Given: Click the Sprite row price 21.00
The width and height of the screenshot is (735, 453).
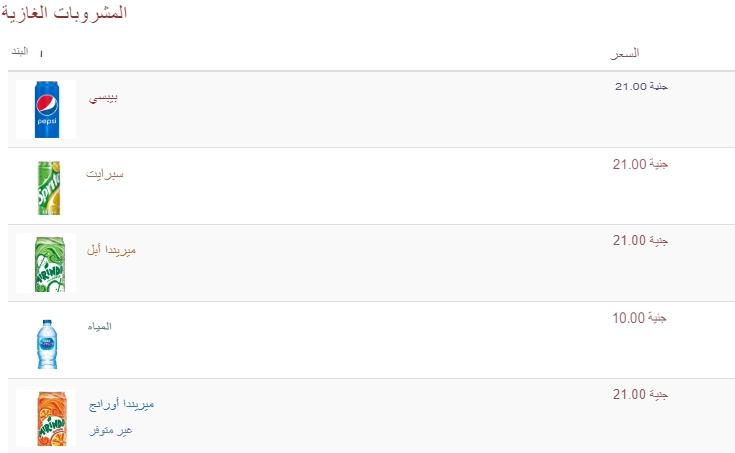Looking at the screenshot, I should (640, 164).
